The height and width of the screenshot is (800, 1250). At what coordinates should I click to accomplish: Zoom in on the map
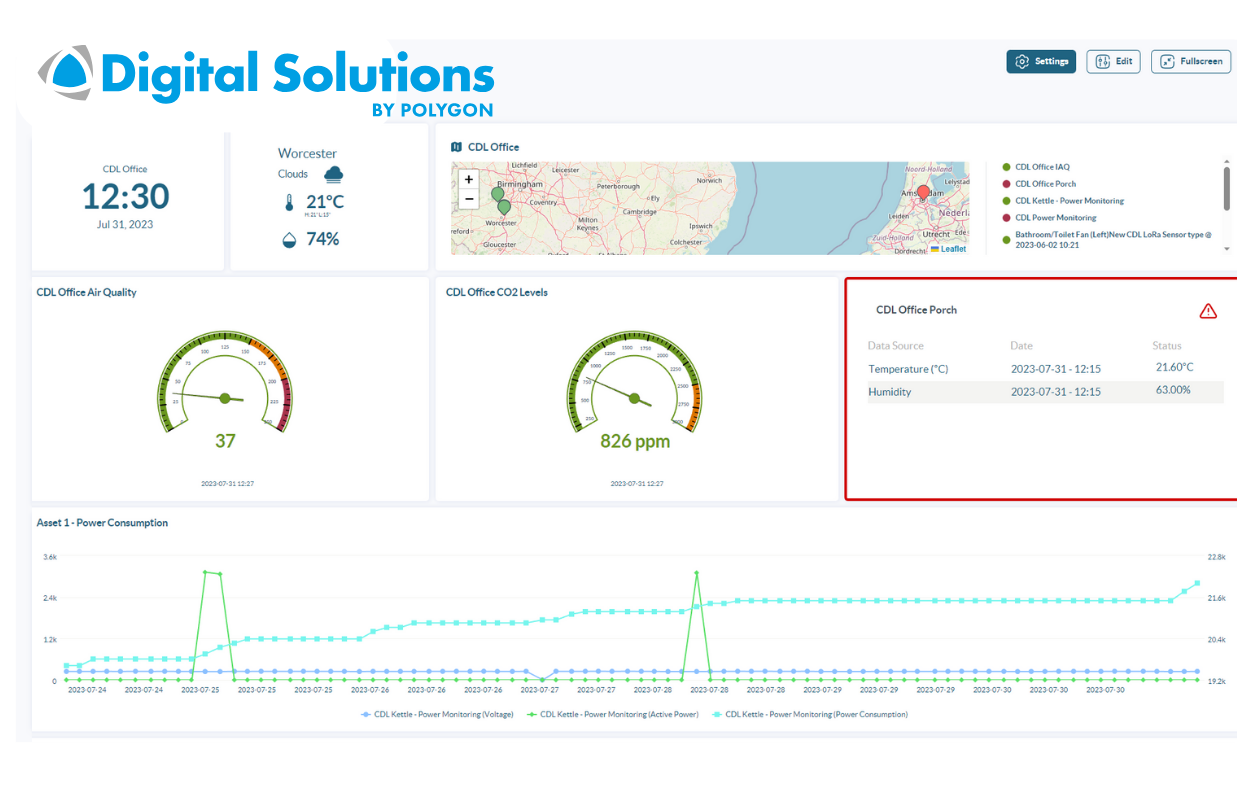pyautogui.click(x=469, y=179)
